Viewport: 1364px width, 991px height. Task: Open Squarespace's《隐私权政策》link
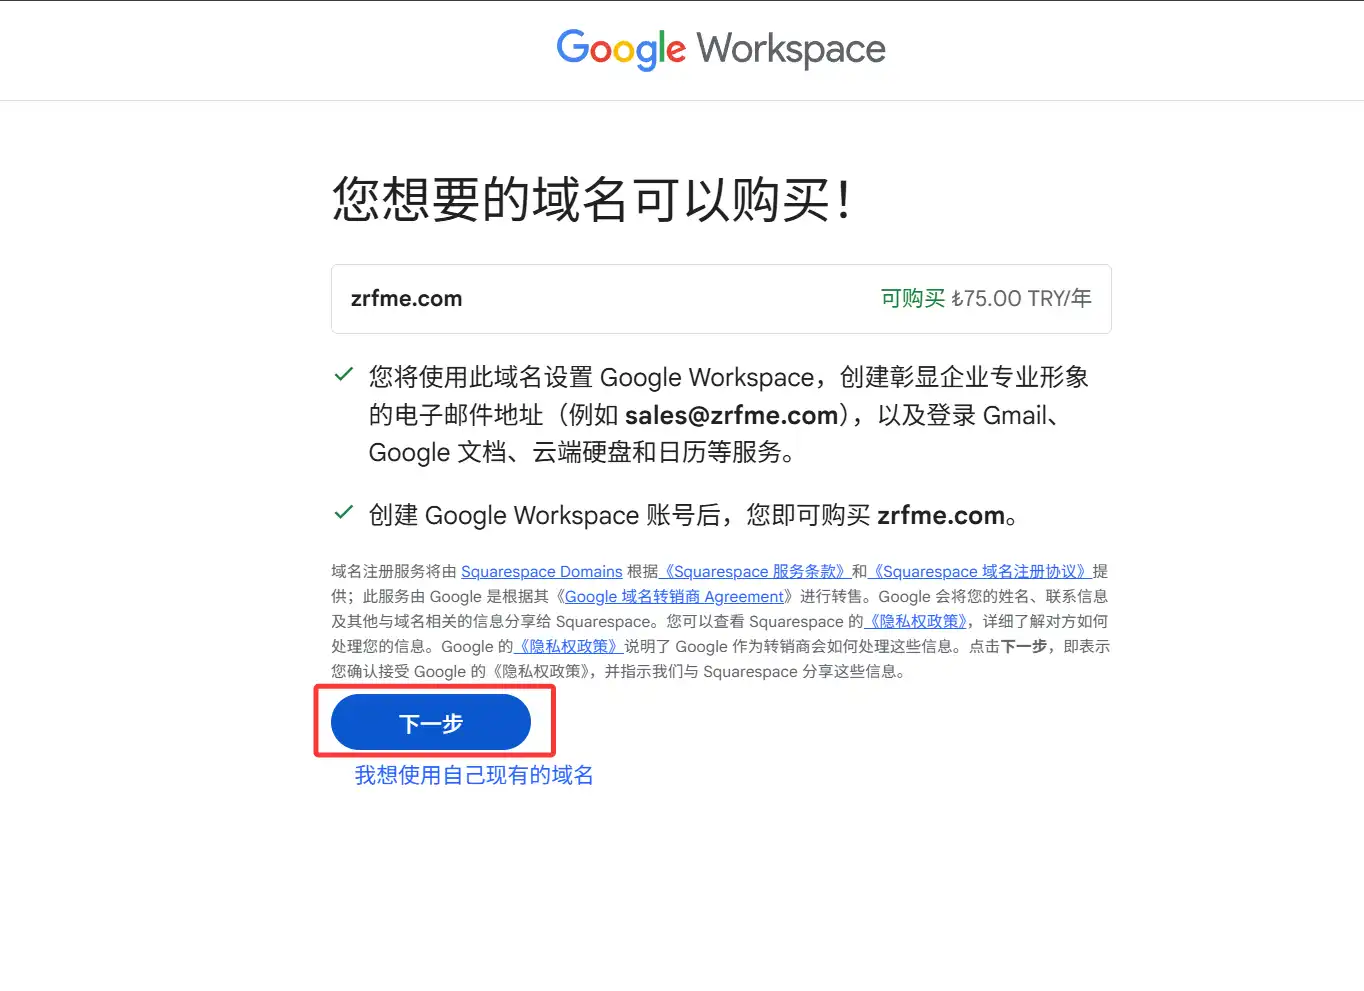(917, 621)
